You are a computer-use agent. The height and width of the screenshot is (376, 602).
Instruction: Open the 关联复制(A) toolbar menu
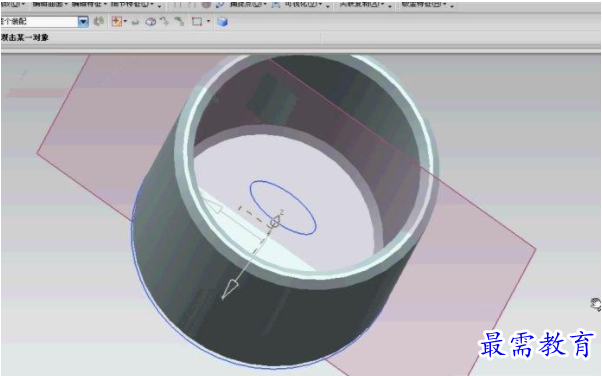(362, 4)
